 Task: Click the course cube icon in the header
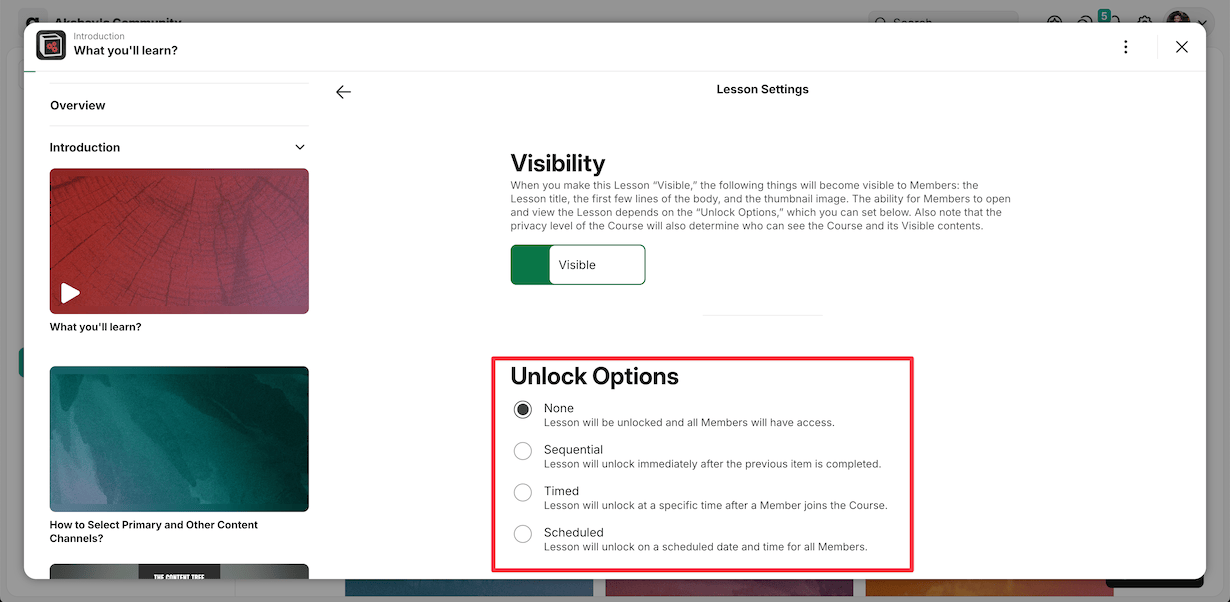point(51,45)
